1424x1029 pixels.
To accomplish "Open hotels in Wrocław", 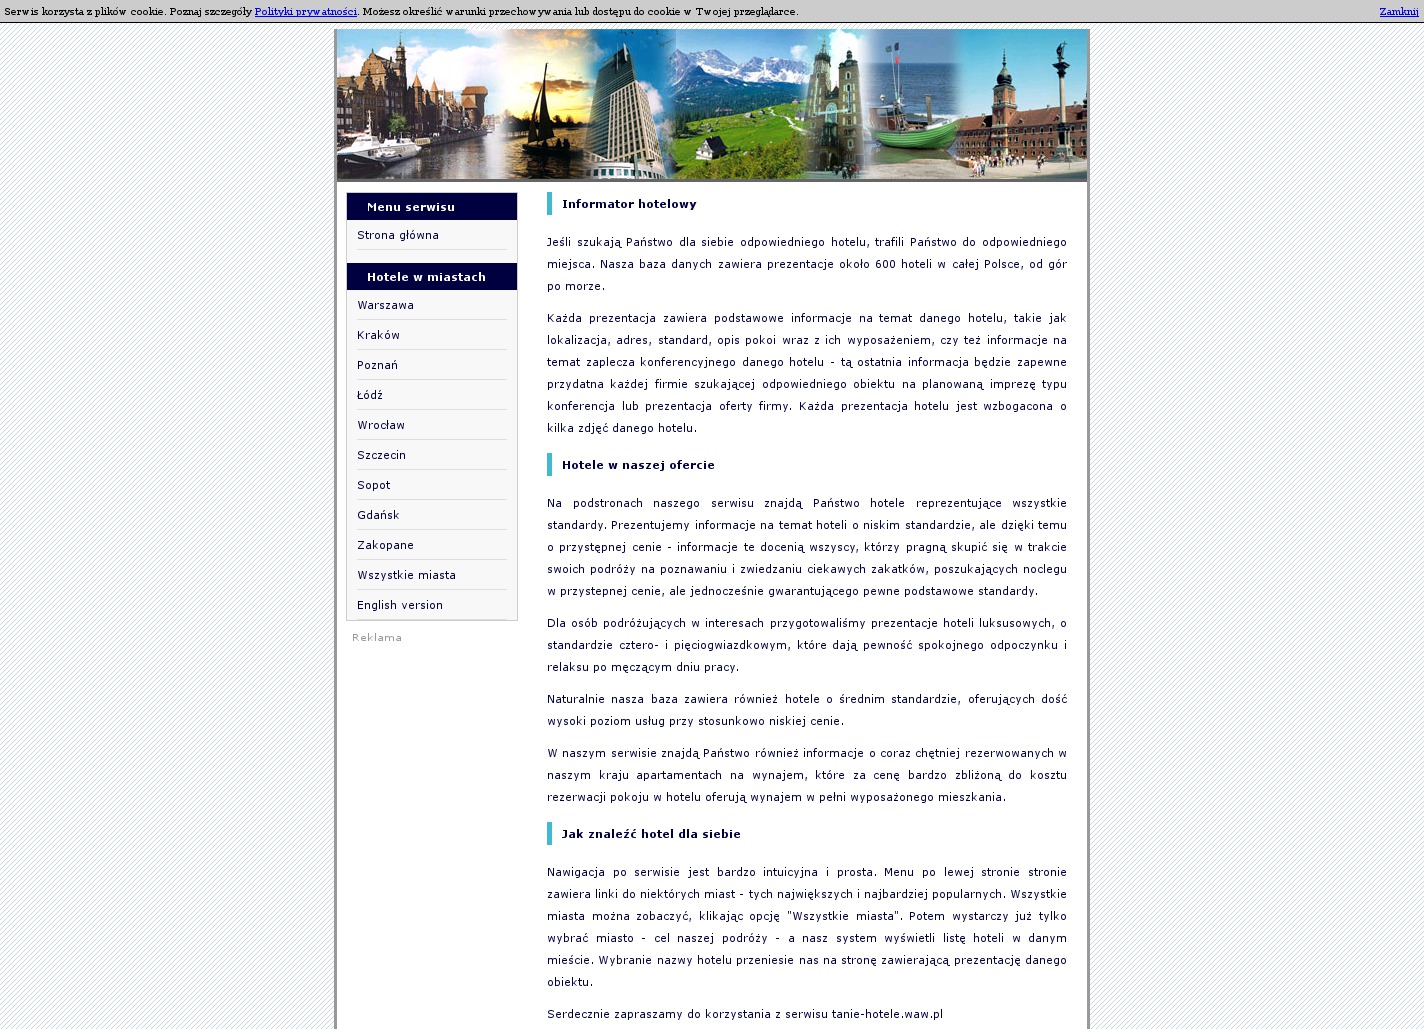I will pos(381,426).
